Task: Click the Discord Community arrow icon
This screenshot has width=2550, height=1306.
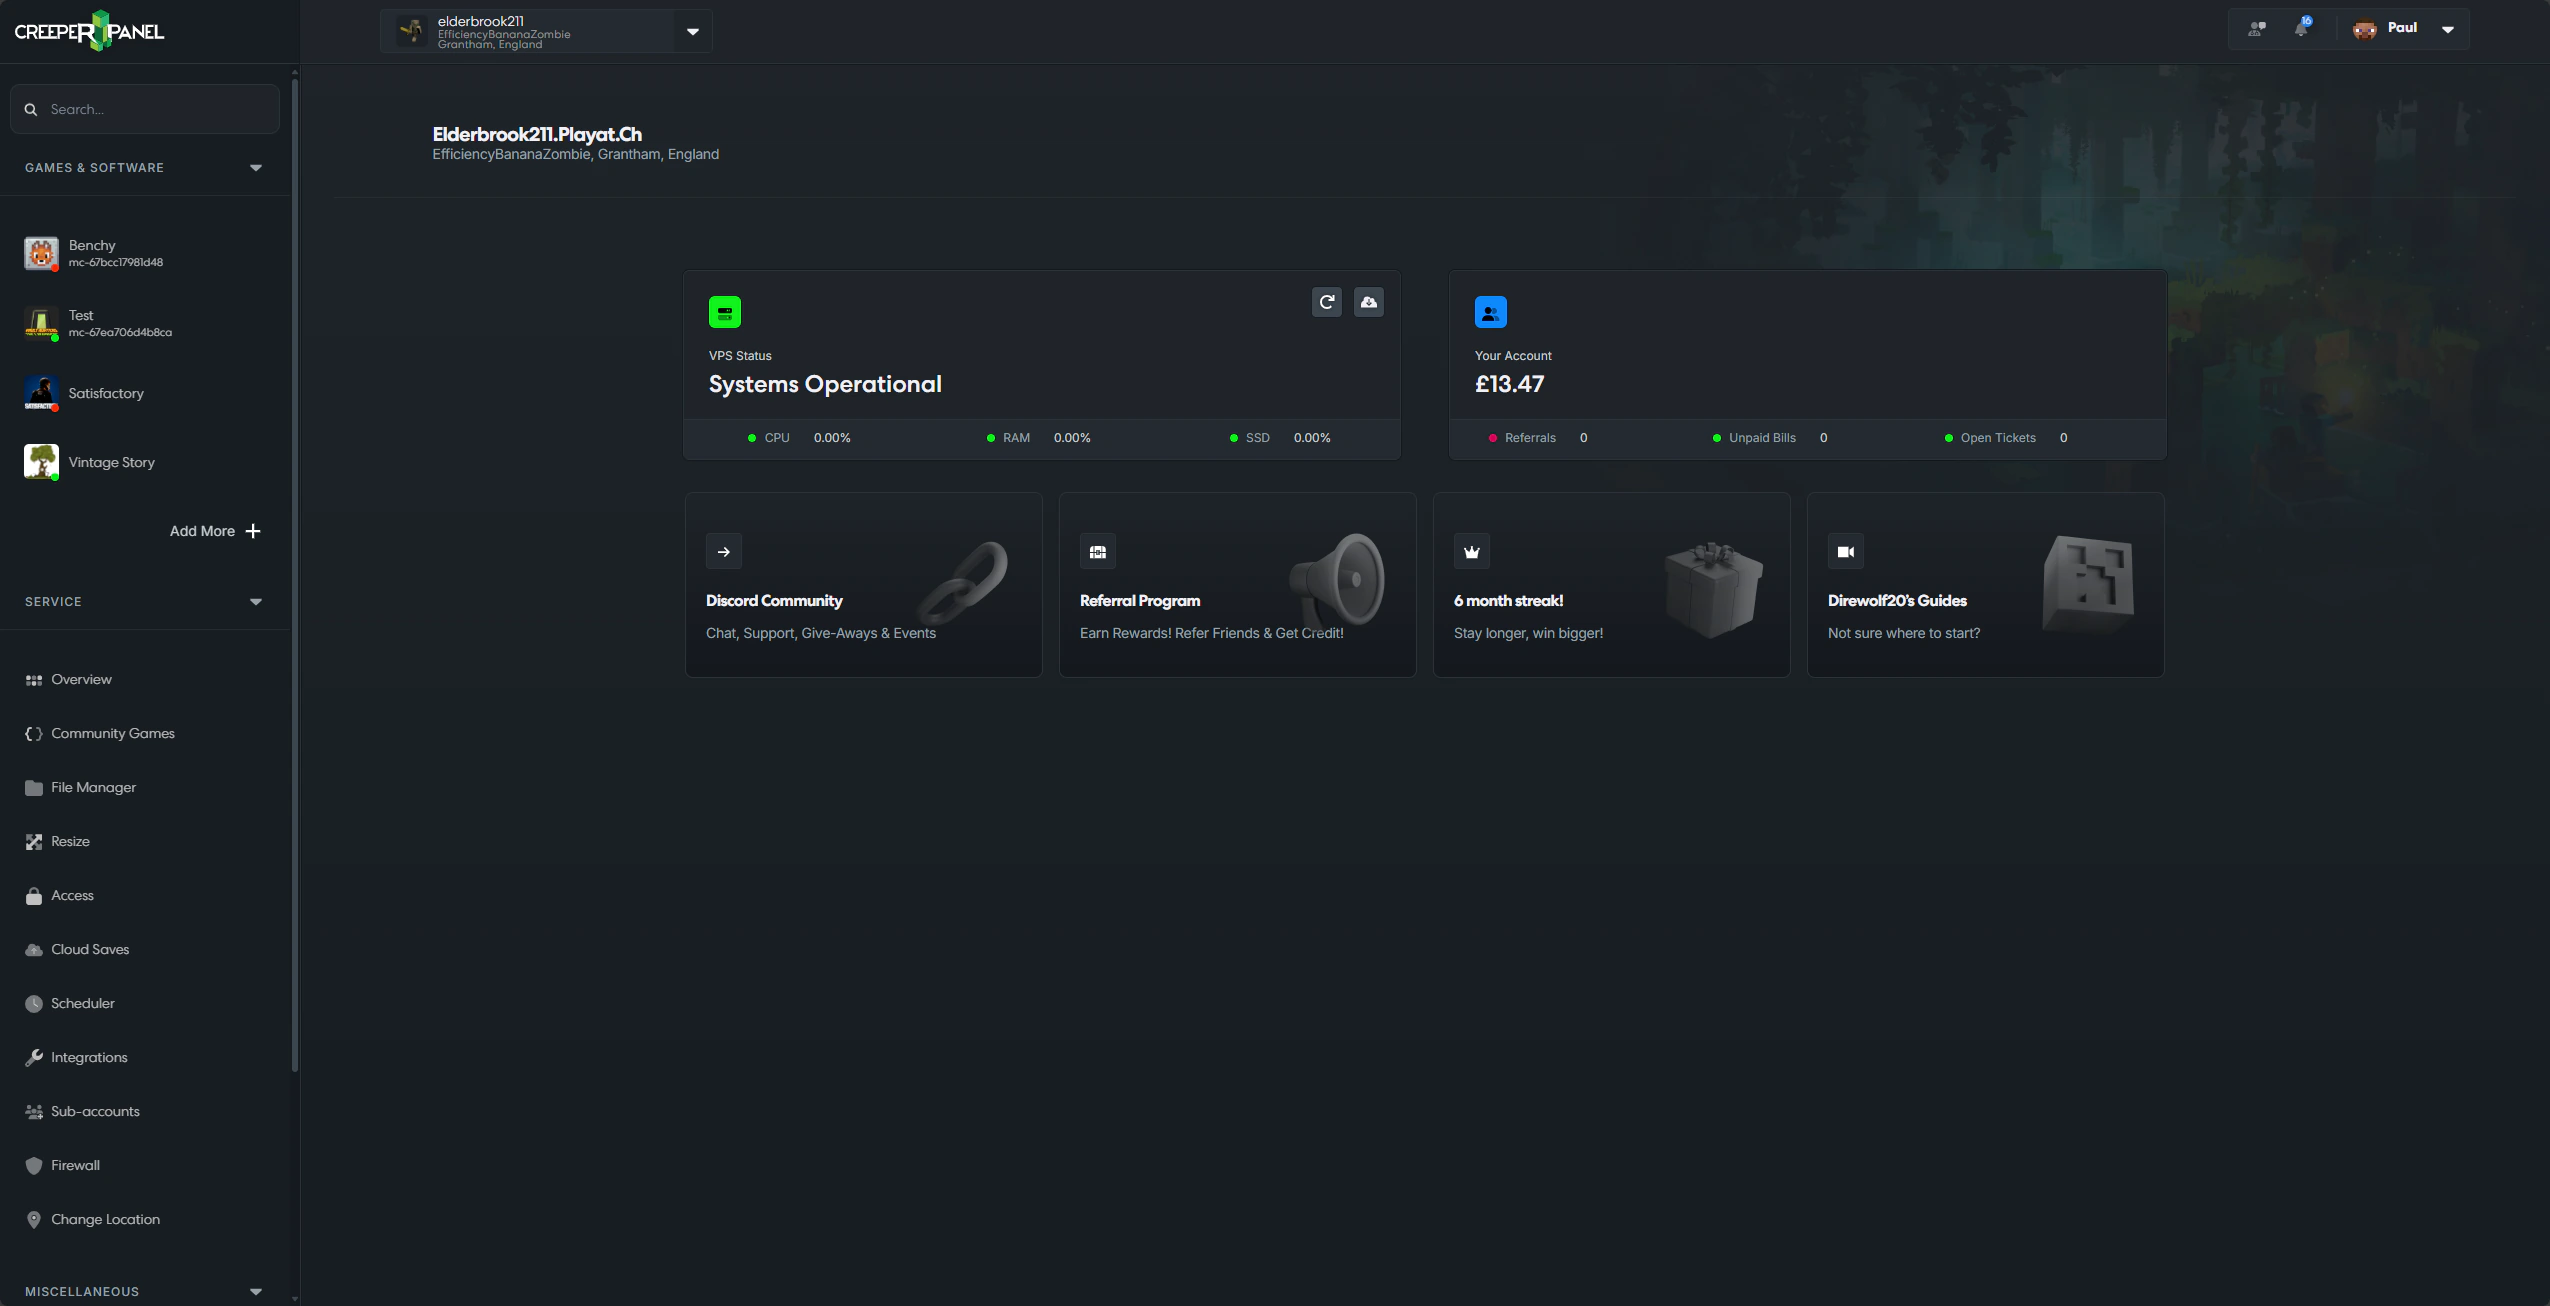Action: point(724,552)
